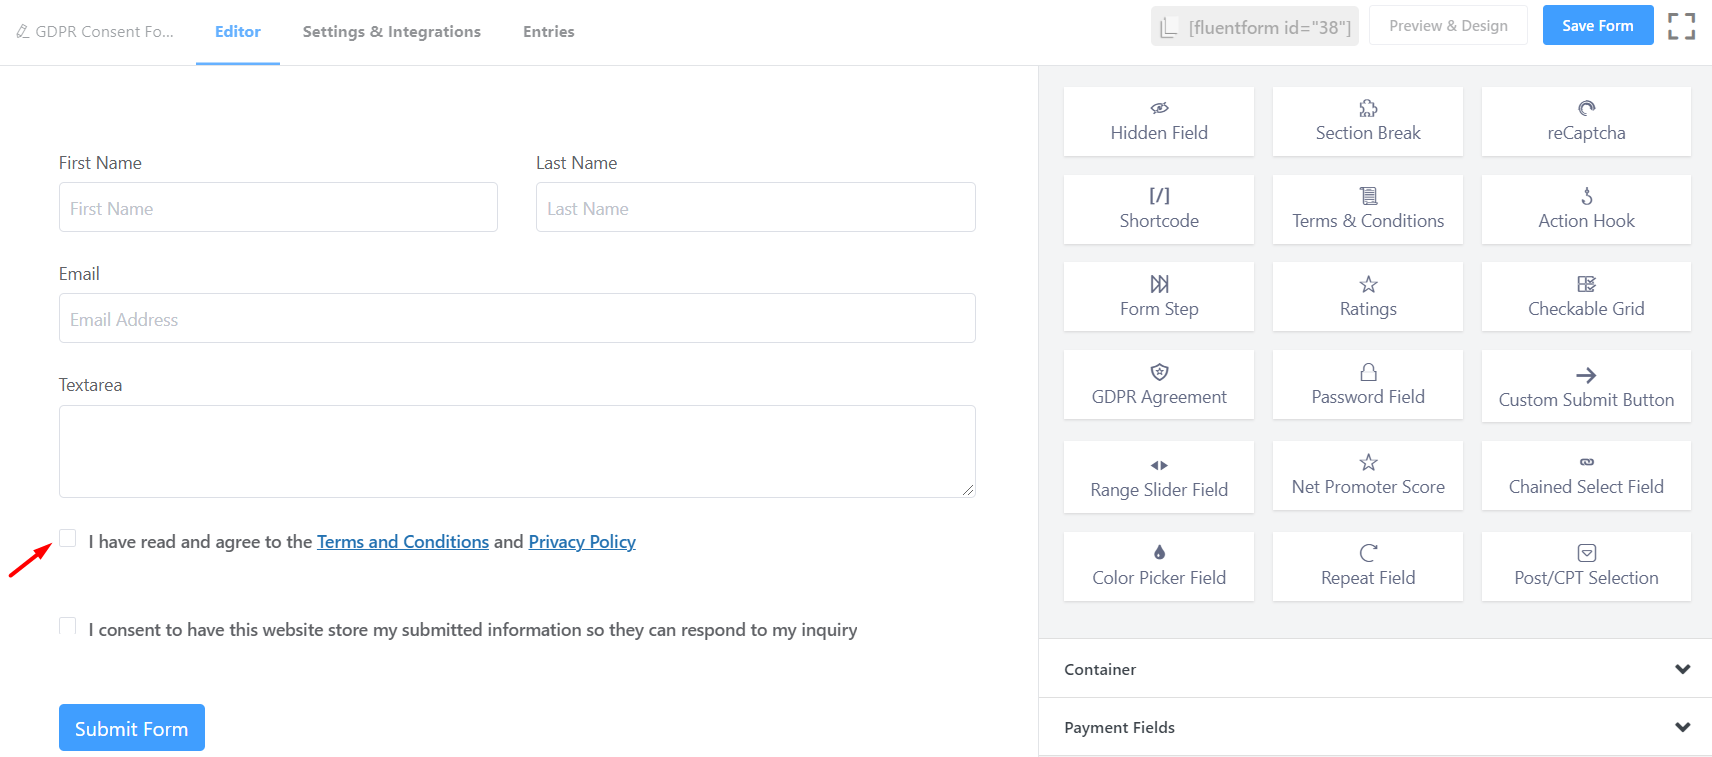Select the Action Hook element

1585,209
